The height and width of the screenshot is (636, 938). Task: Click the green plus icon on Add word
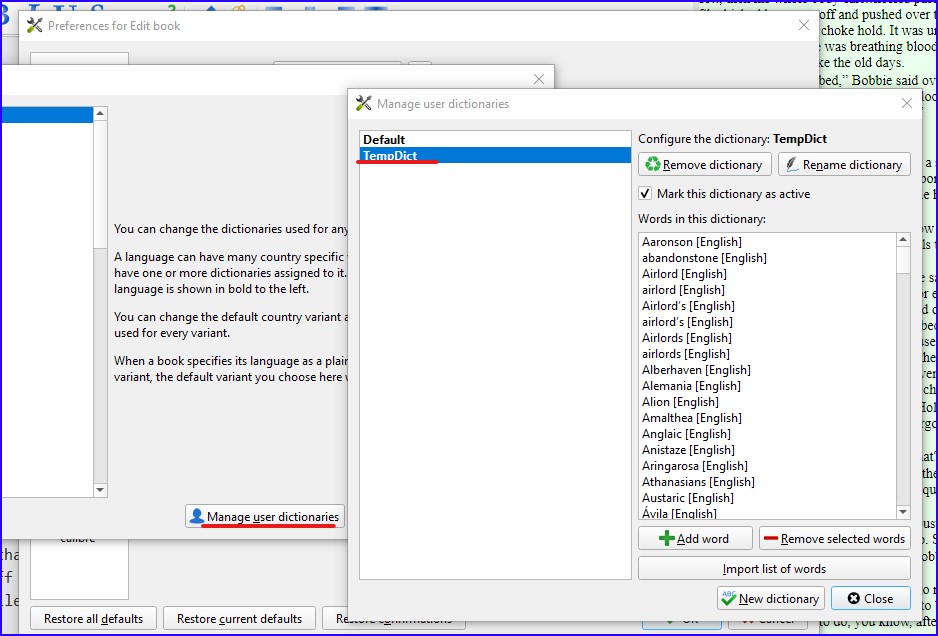click(666, 538)
